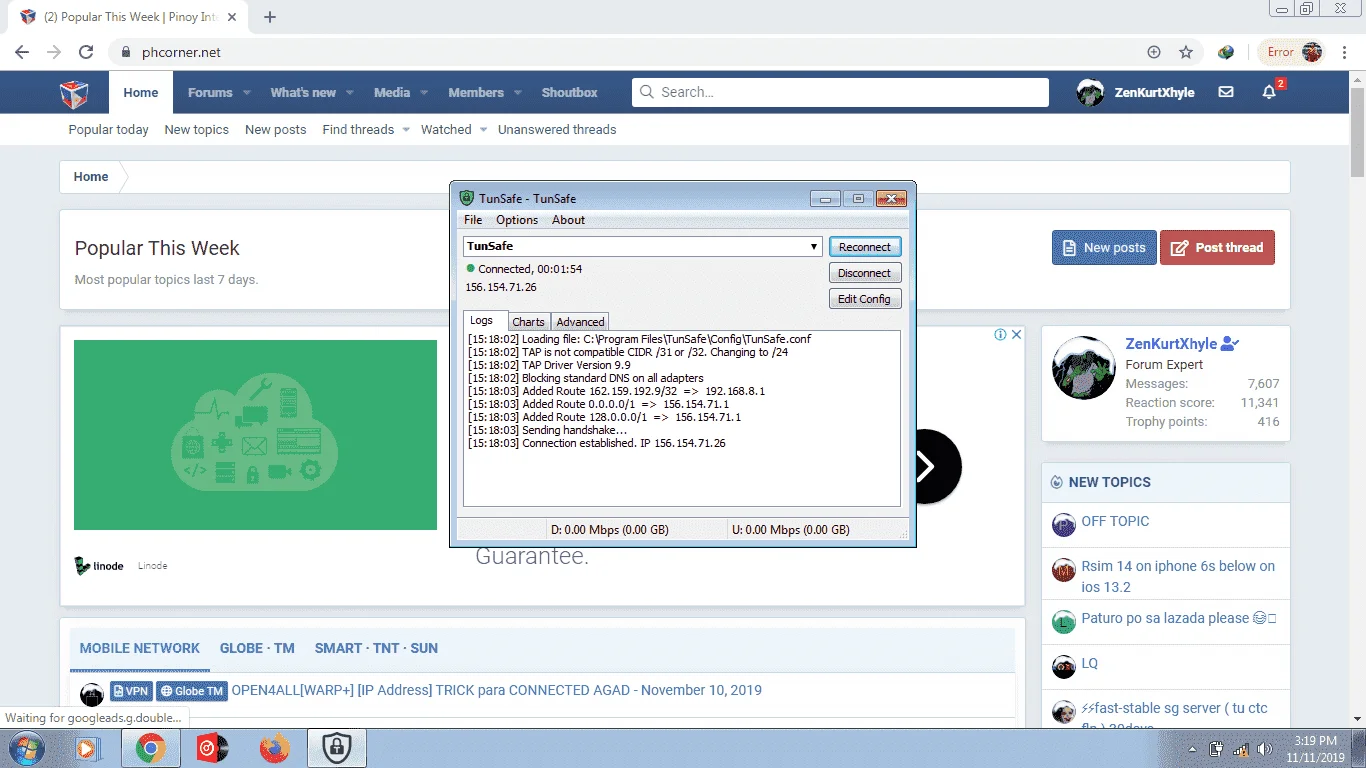Switch to the Charts tab in TunSafe

(x=528, y=322)
